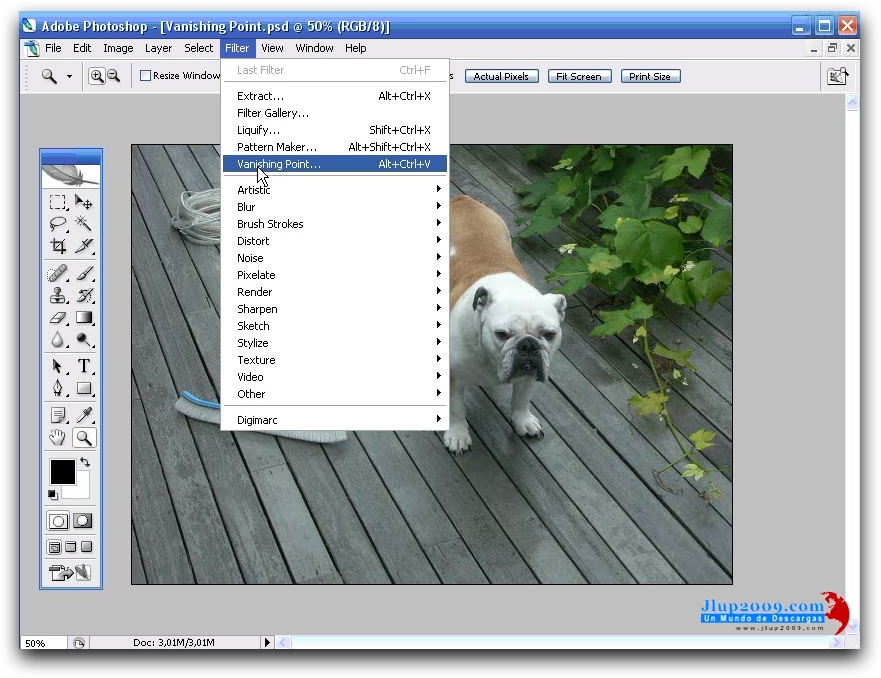Activate the Hand tool
881x678 pixels.
(x=59, y=438)
